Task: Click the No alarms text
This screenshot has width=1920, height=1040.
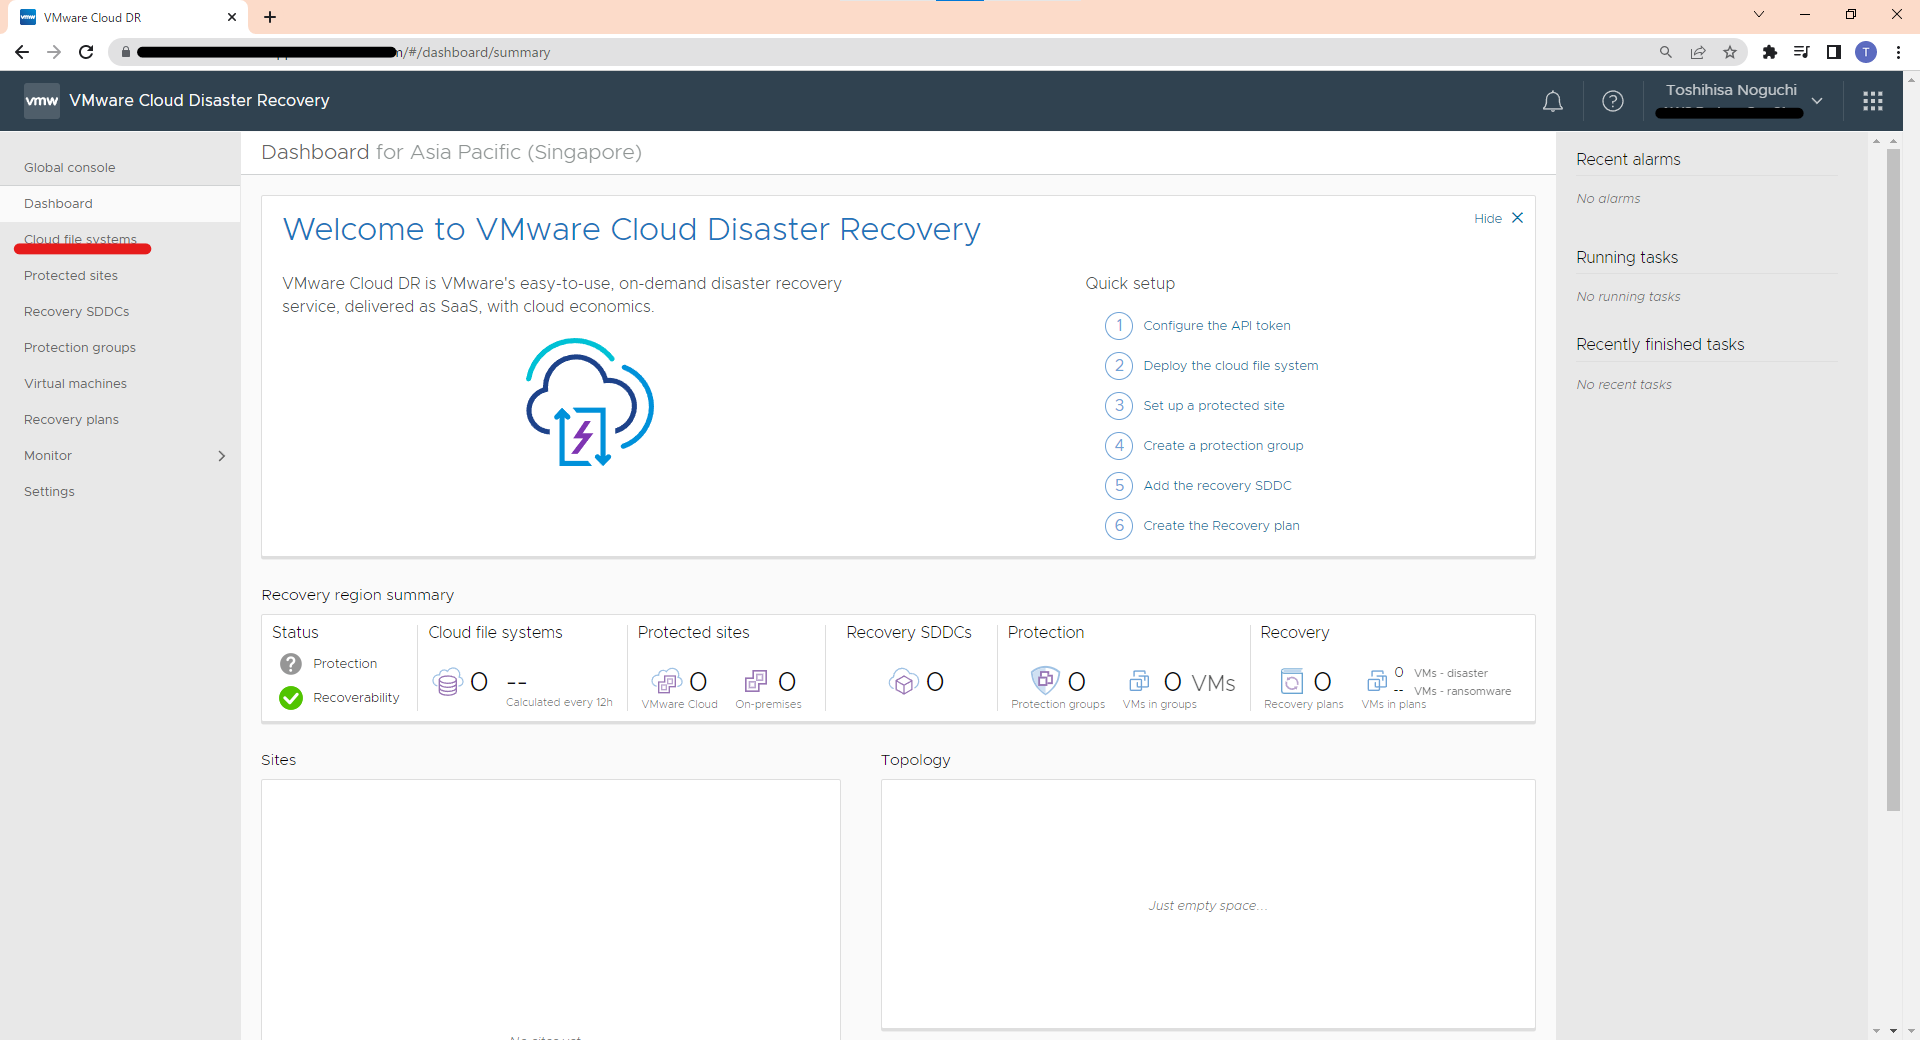Action: pyautogui.click(x=1608, y=199)
